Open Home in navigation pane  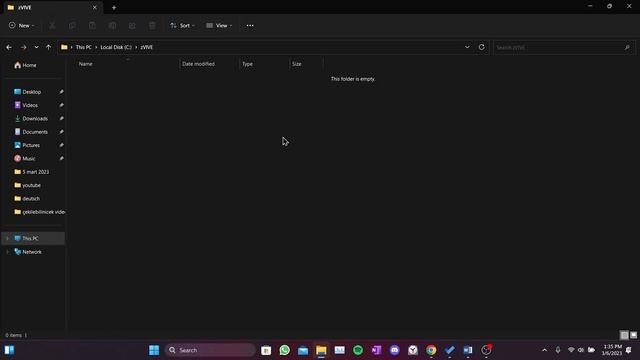tap(25, 65)
